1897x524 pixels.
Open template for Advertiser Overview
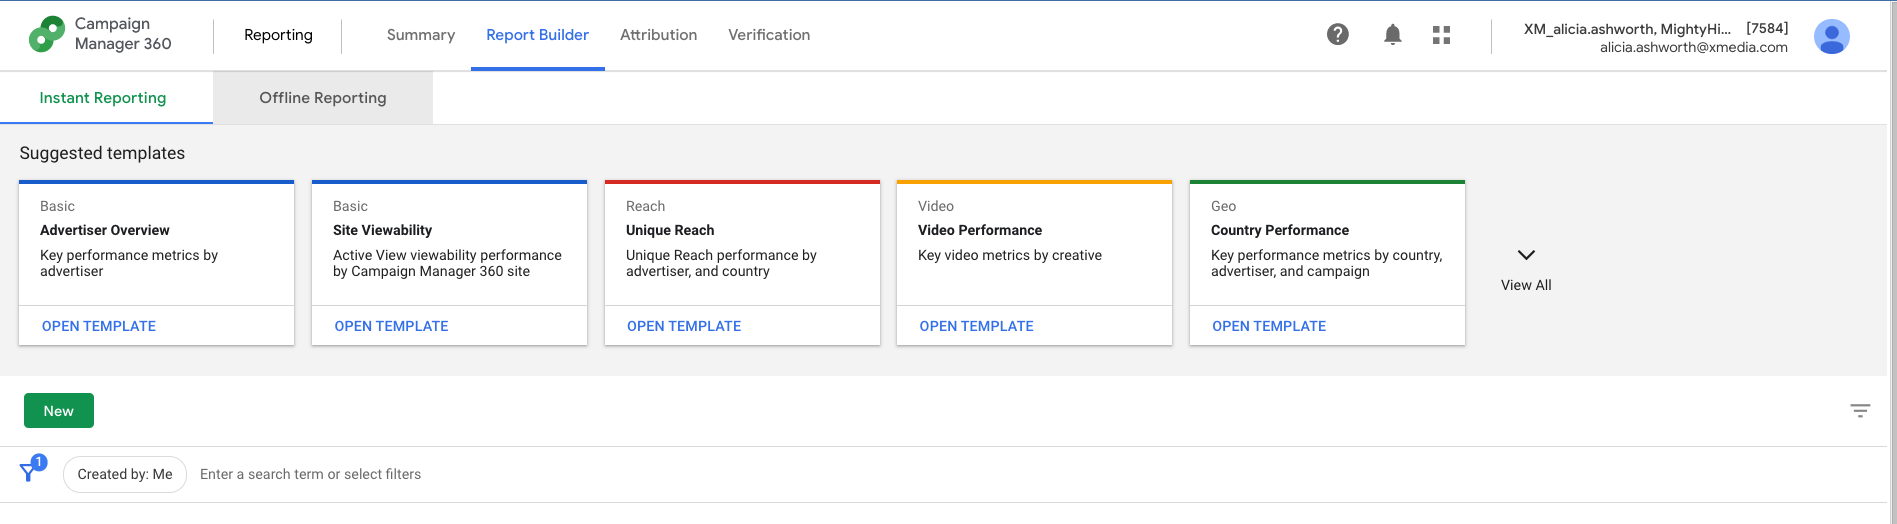click(99, 326)
